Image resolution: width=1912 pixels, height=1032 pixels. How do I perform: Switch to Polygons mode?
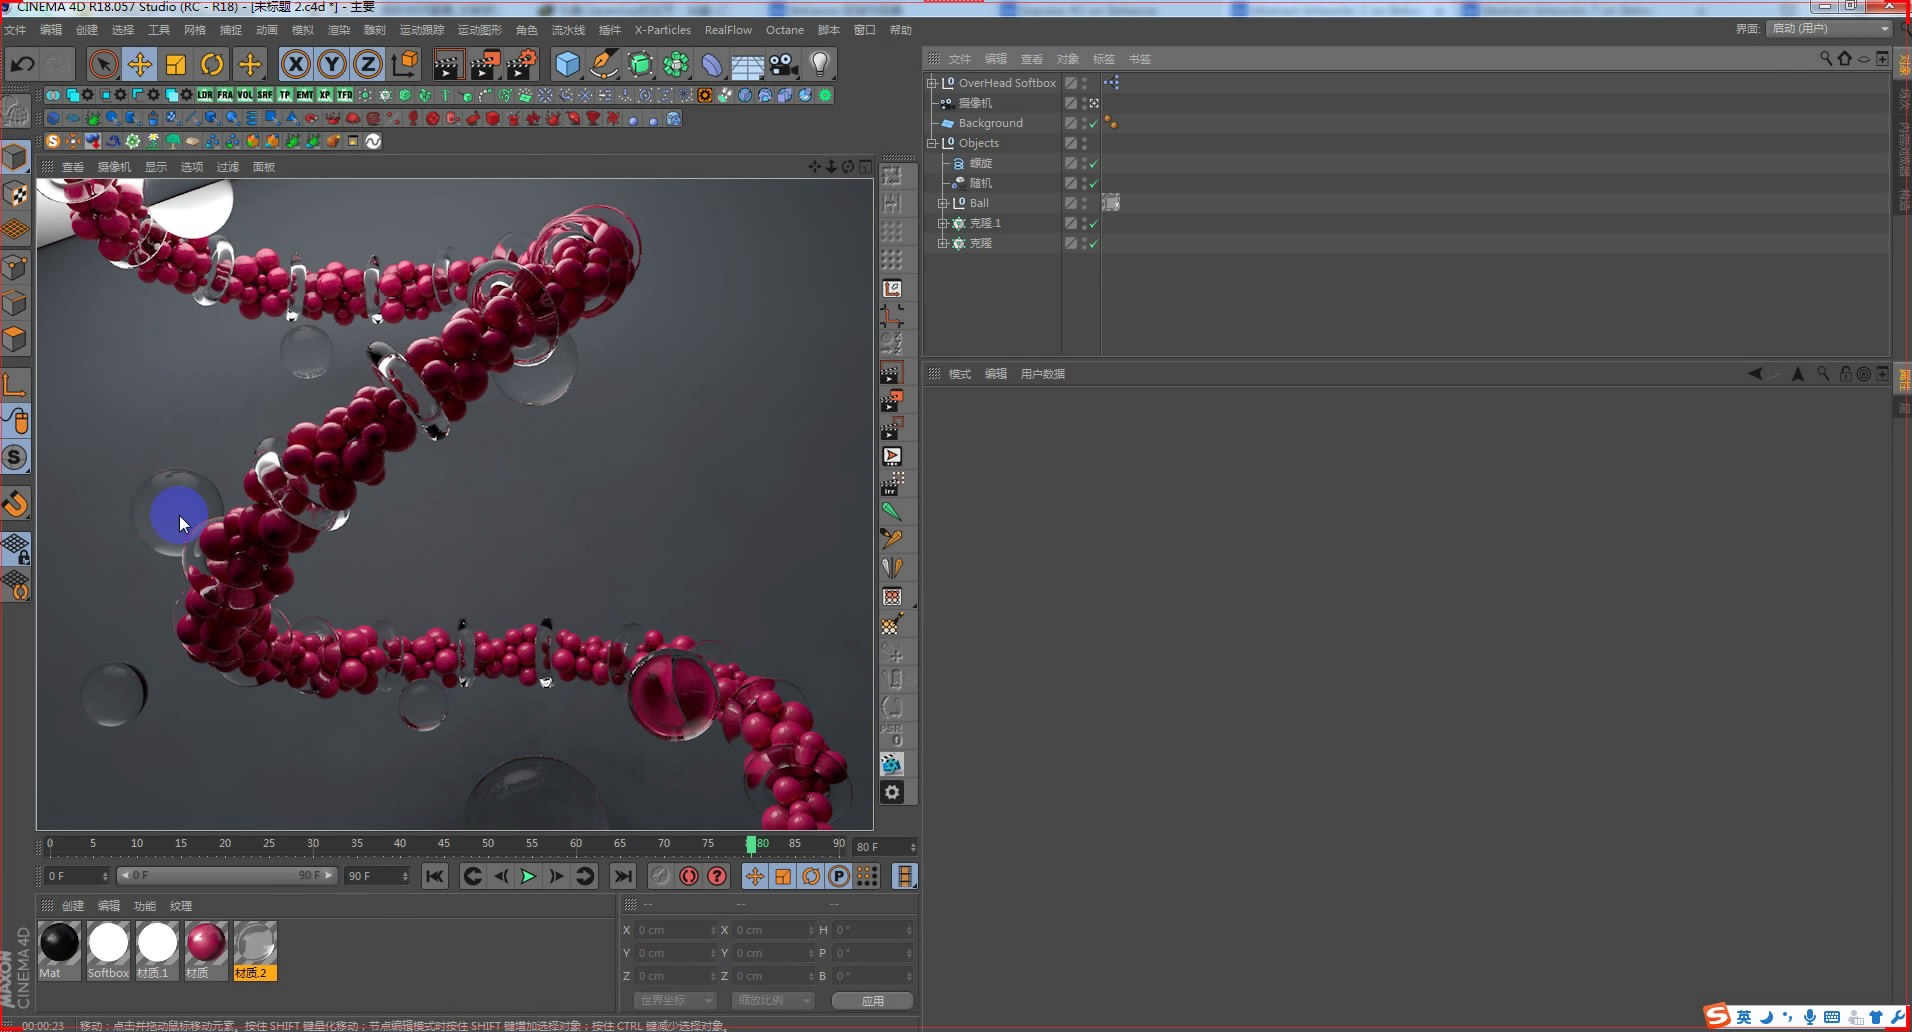pos(15,339)
